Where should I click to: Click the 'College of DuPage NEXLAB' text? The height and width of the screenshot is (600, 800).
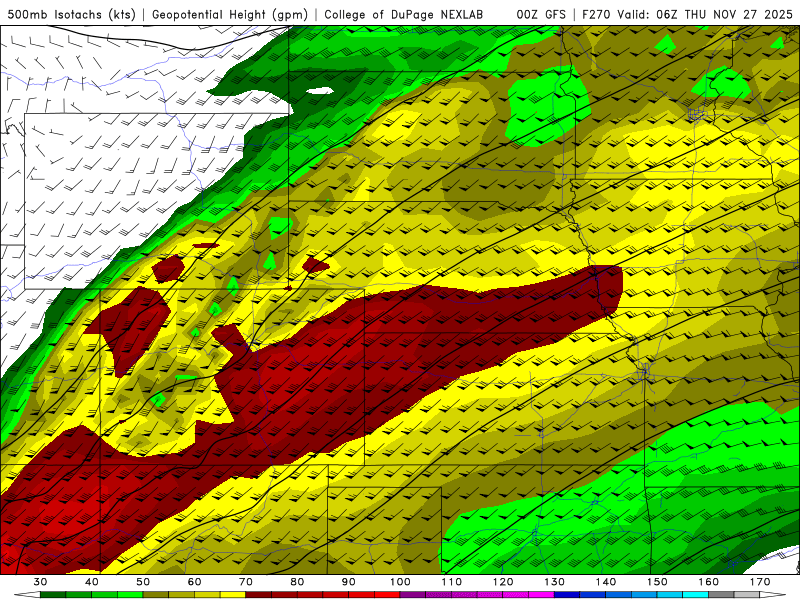pyautogui.click(x=404, y=15)
